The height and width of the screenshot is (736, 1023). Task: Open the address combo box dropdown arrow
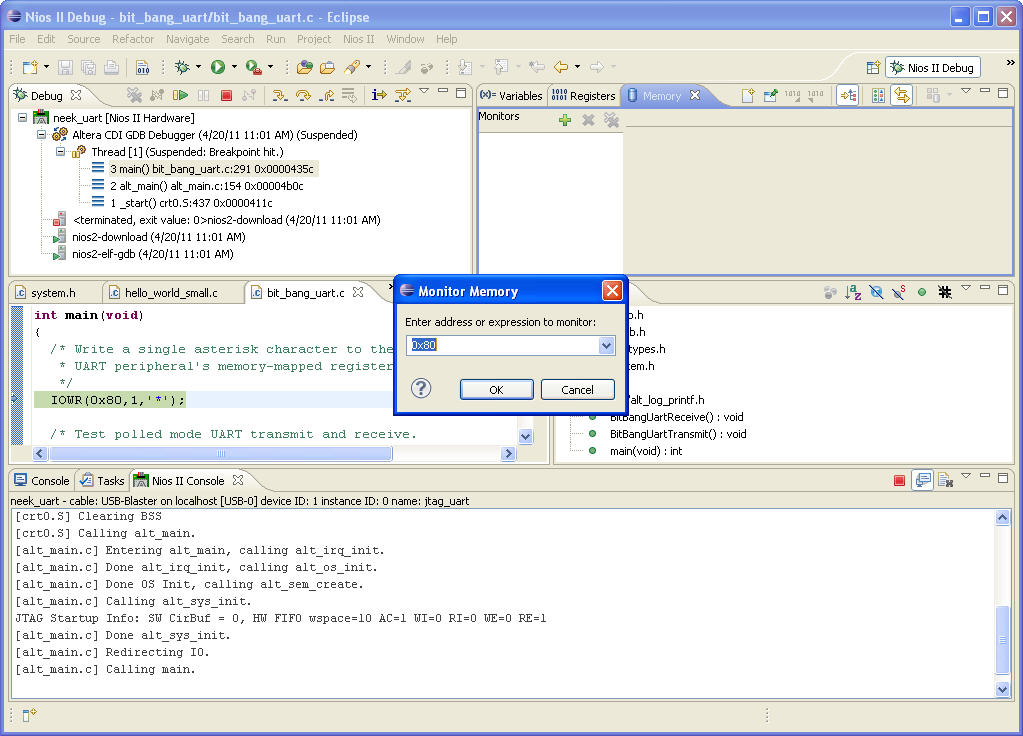(605, 345)
